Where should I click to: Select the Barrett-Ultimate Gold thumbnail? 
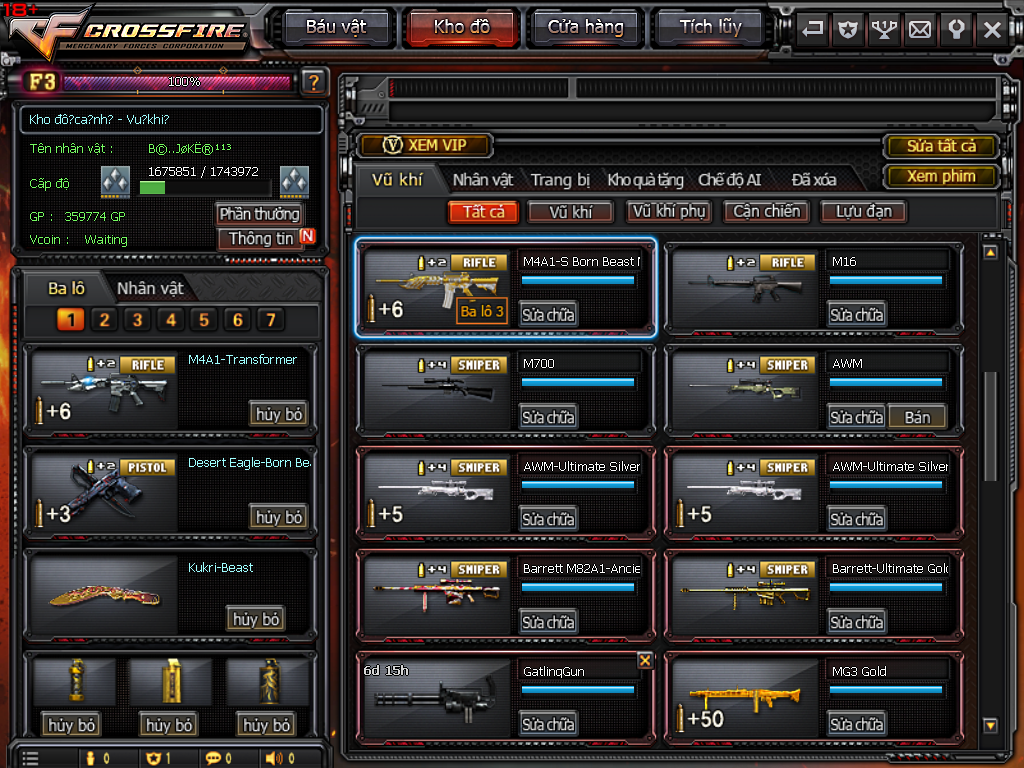[745, 596]
